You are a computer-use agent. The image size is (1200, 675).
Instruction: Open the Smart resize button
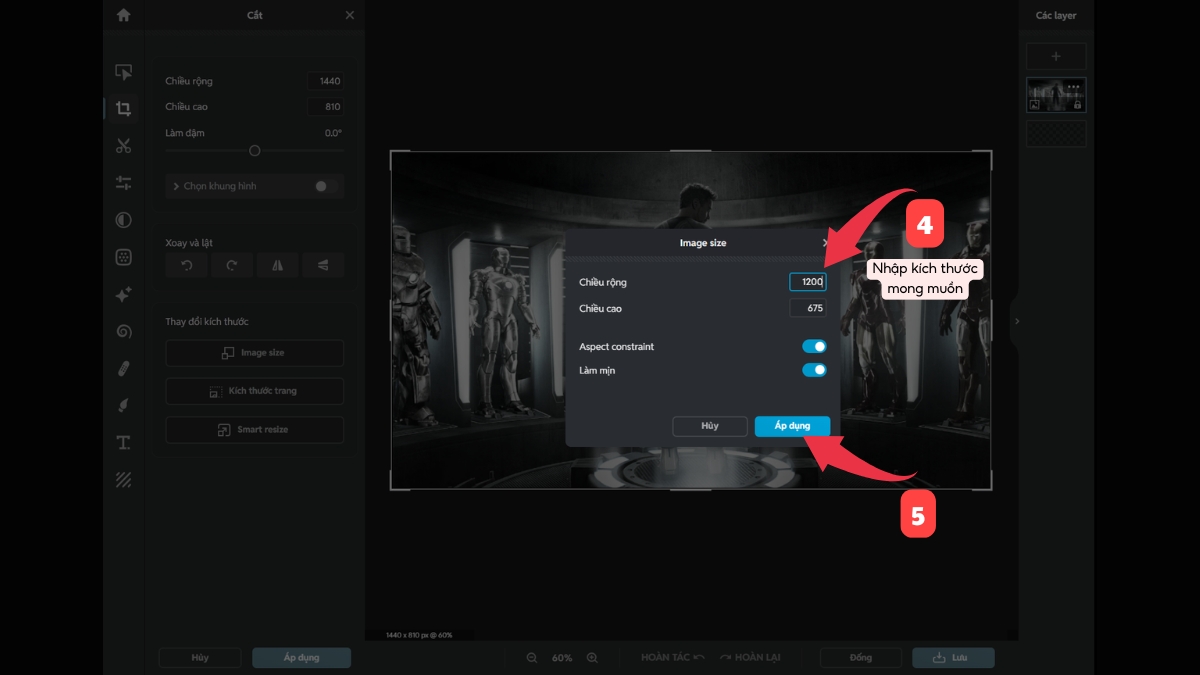pyautogui.click(x=254, y=430)
